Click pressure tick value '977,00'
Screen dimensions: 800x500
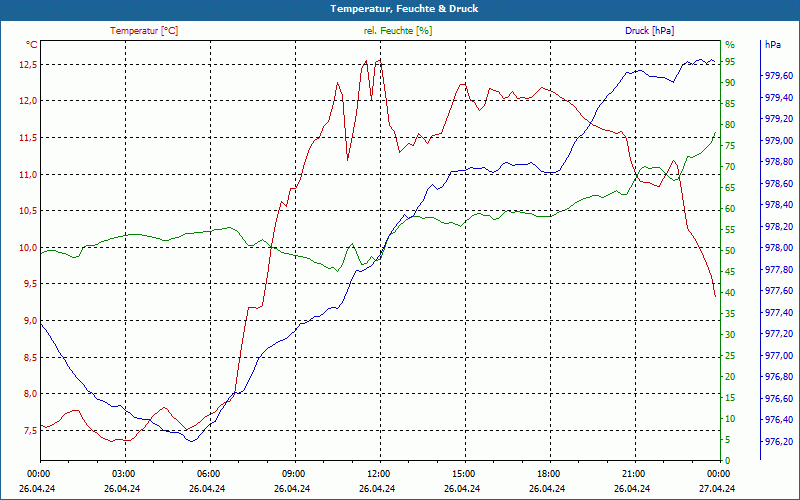[x=779, y=355]
